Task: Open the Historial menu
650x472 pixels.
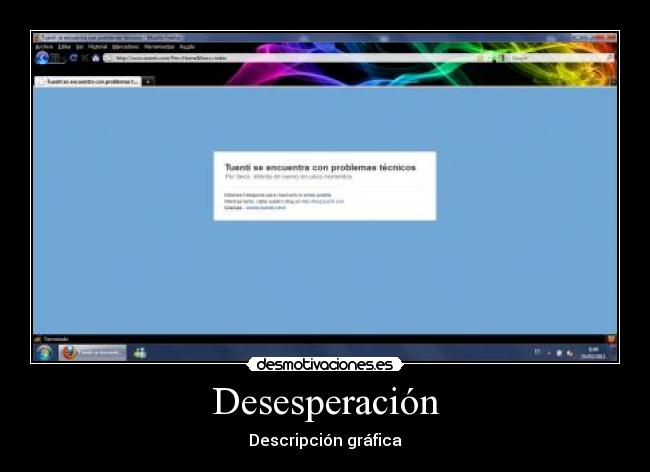Action: 98,47
